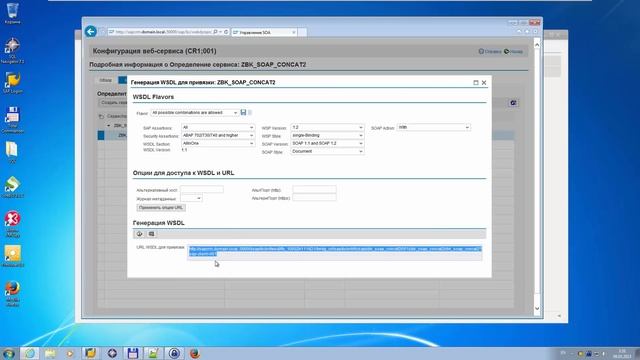Open Firefox from the taskbar

point(195,353)
